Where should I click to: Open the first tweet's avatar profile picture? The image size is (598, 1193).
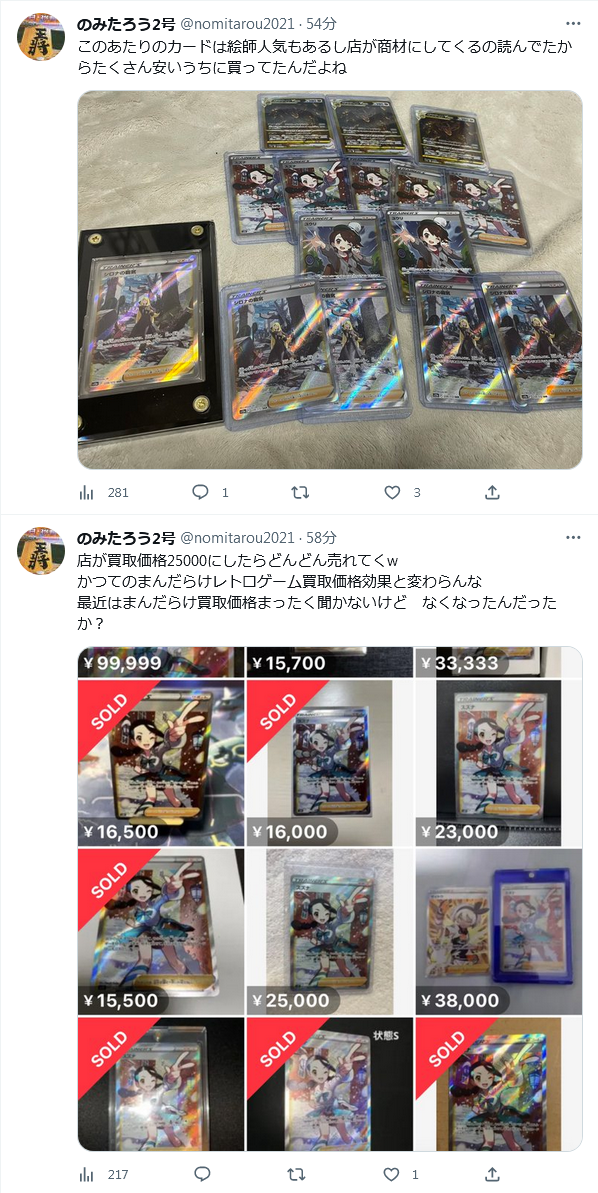click(x=41, y=37)
